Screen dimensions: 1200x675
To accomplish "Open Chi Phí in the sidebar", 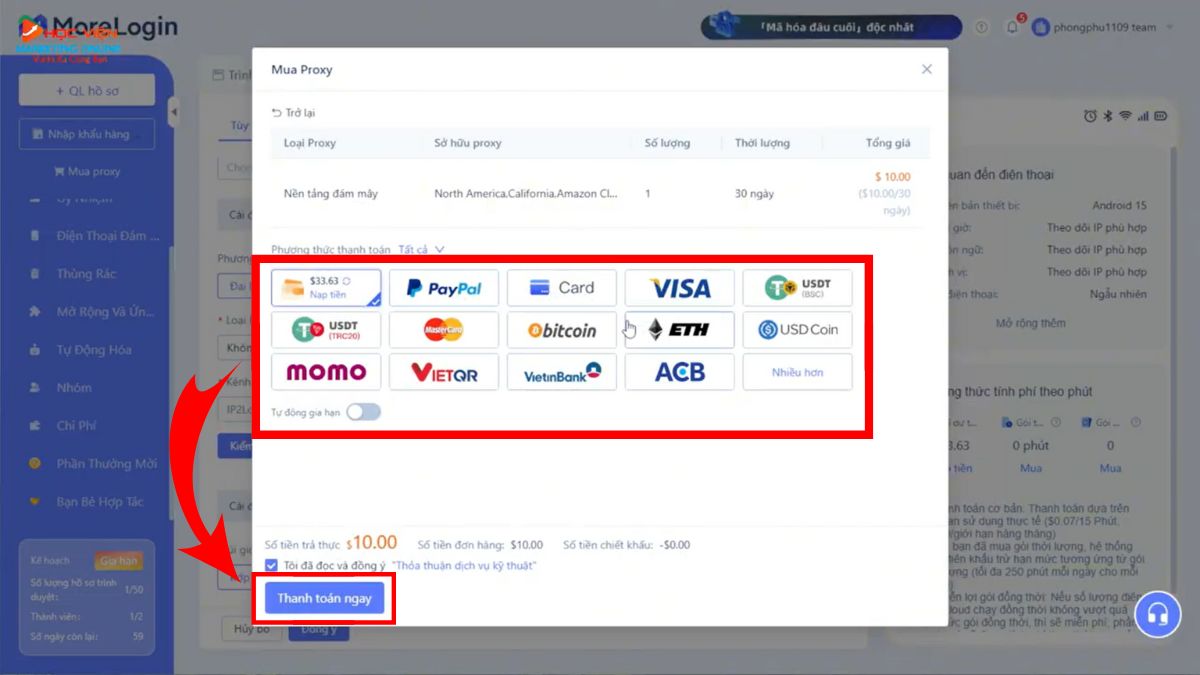I will coord(76,426).
